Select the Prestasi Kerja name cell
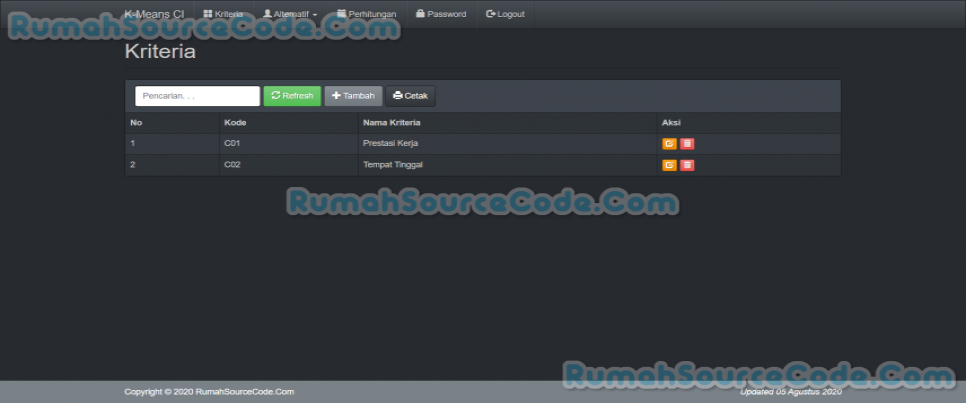The width and height of the screenshot is (966, 403). pos(508,144)
